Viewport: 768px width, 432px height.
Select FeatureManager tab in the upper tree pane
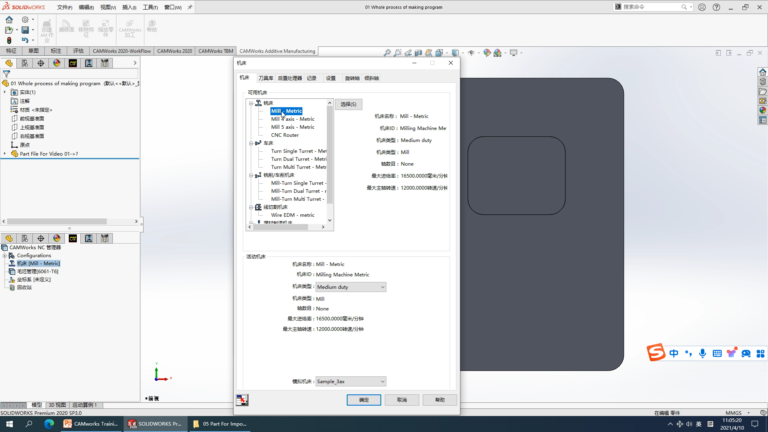click(9, 63)
